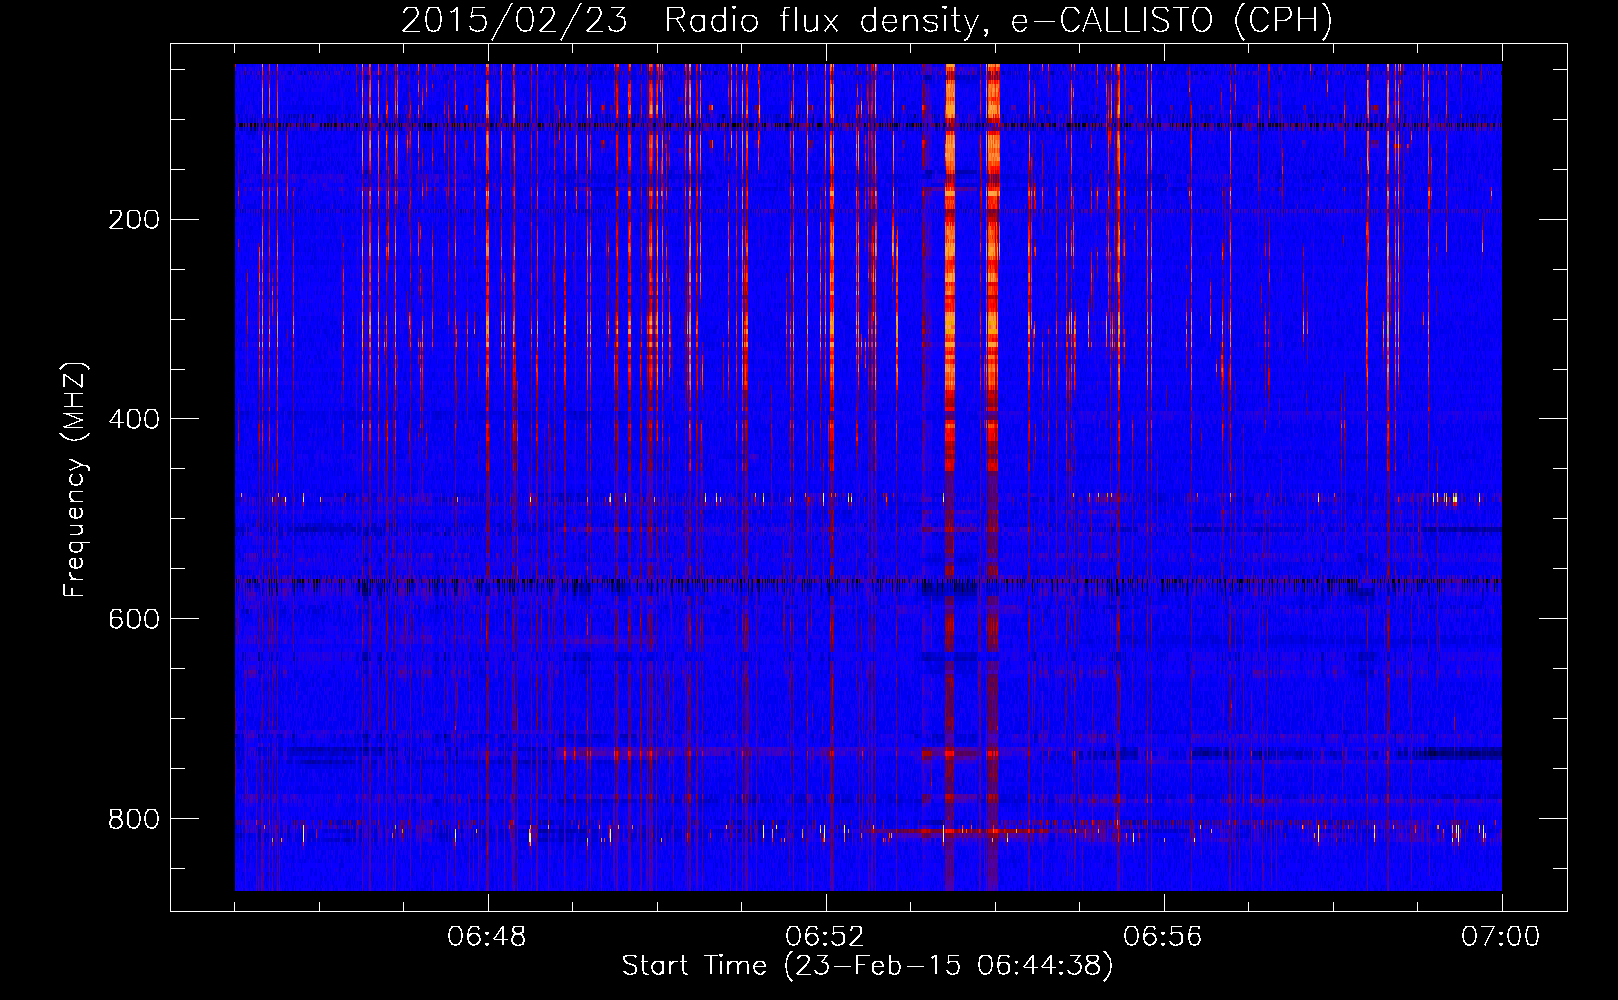
Task: Click the 'Start Time (23-Feb-15 06:44:38)' label
Action: [867, 966]
